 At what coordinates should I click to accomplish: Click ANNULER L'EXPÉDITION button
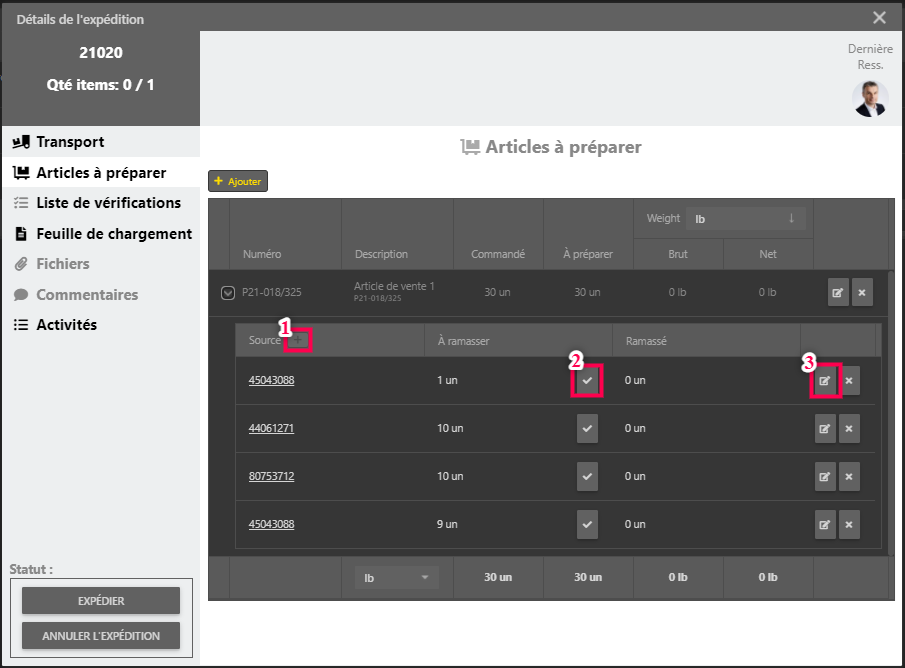[x=101, y=636]
